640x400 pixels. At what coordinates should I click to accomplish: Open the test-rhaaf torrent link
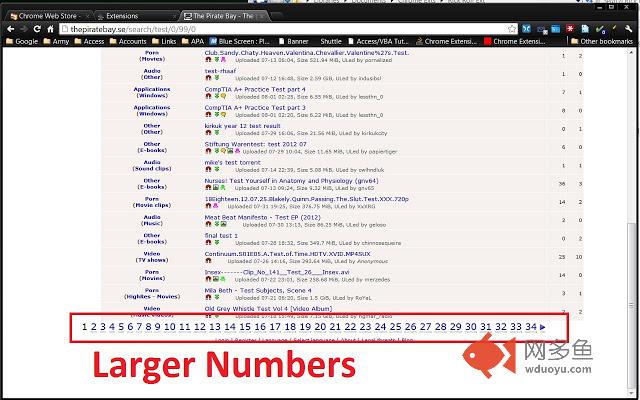coord(220,71)
